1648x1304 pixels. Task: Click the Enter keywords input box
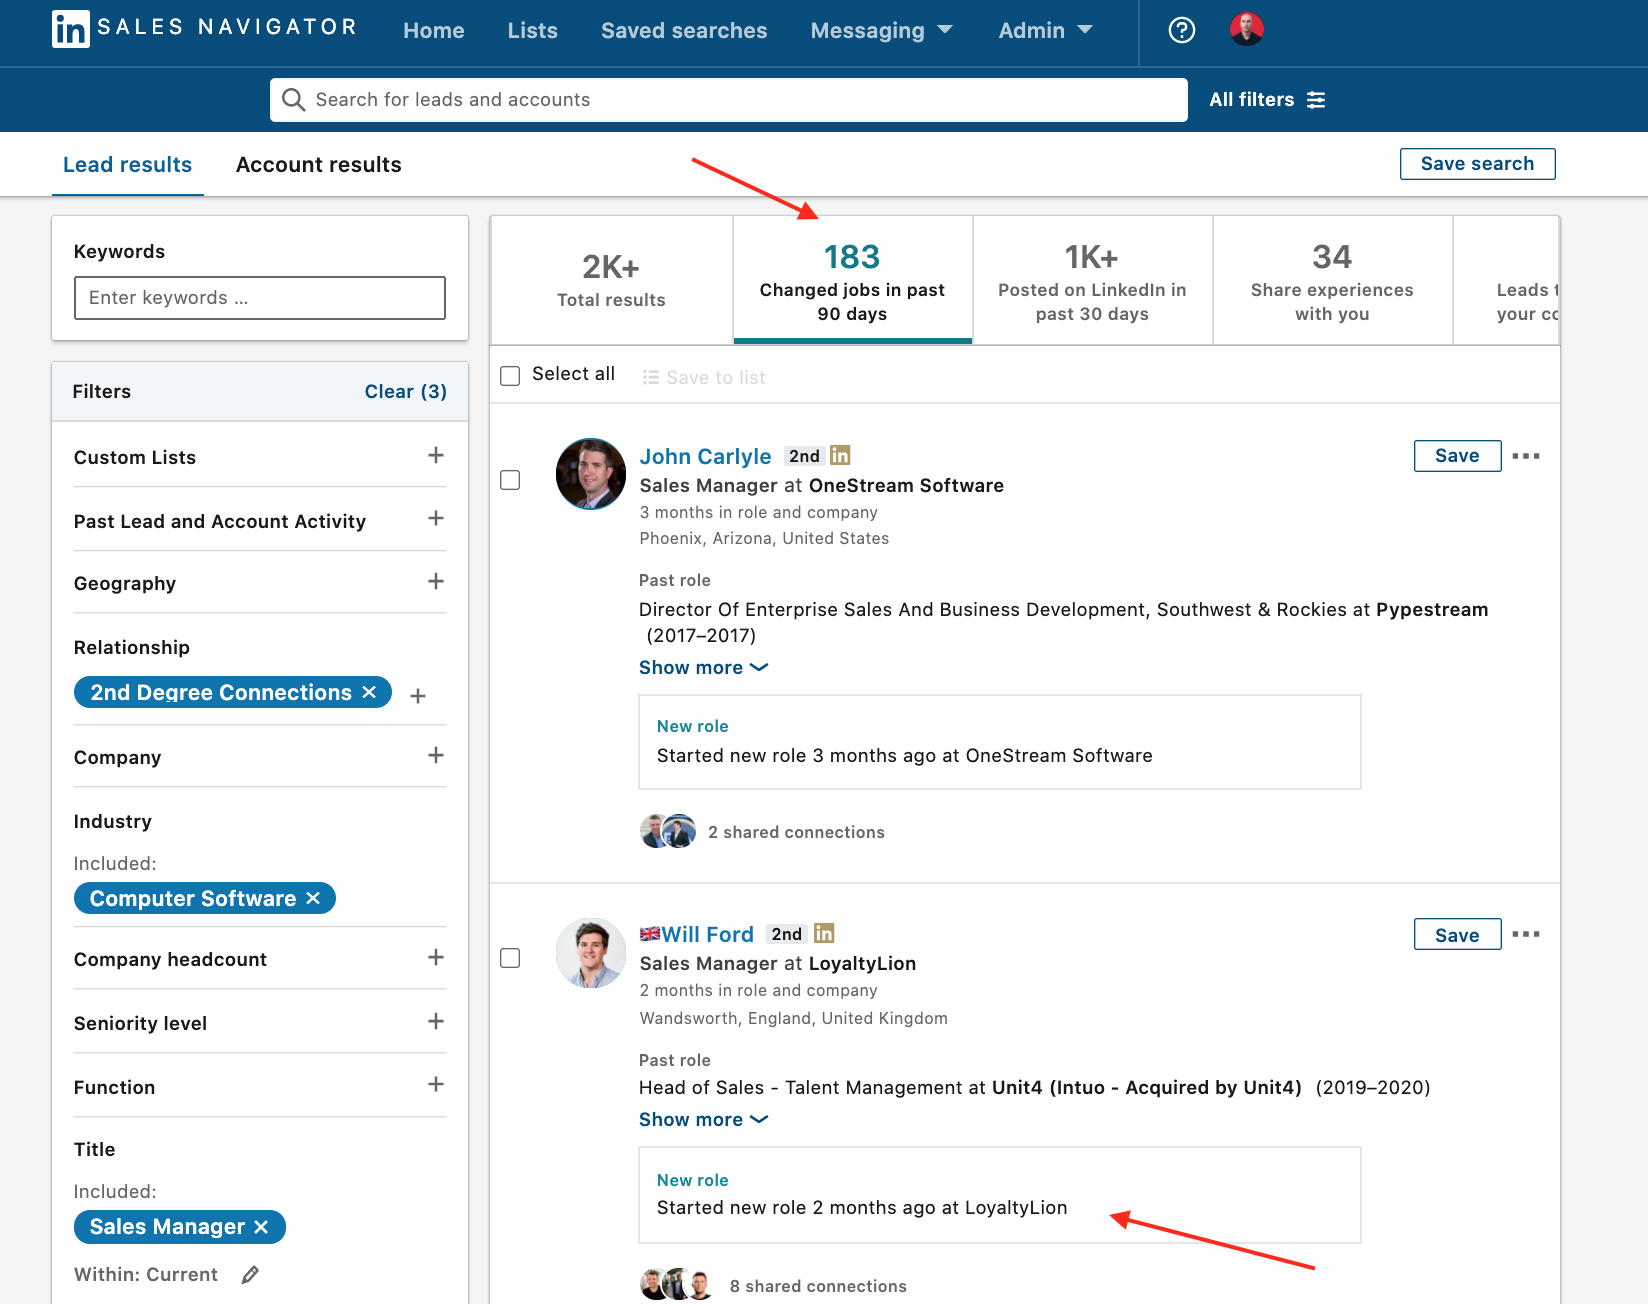pos(260,298)
